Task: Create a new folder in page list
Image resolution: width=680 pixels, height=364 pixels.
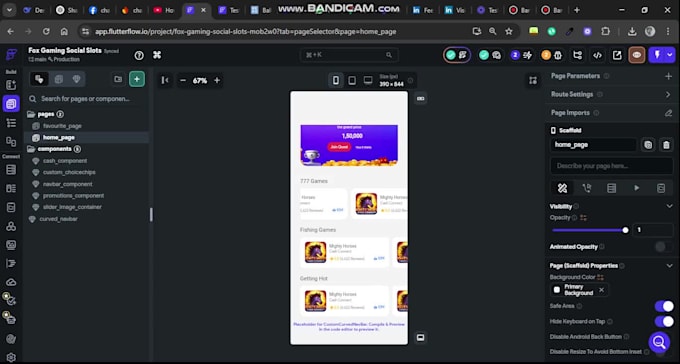Action: 118,79
